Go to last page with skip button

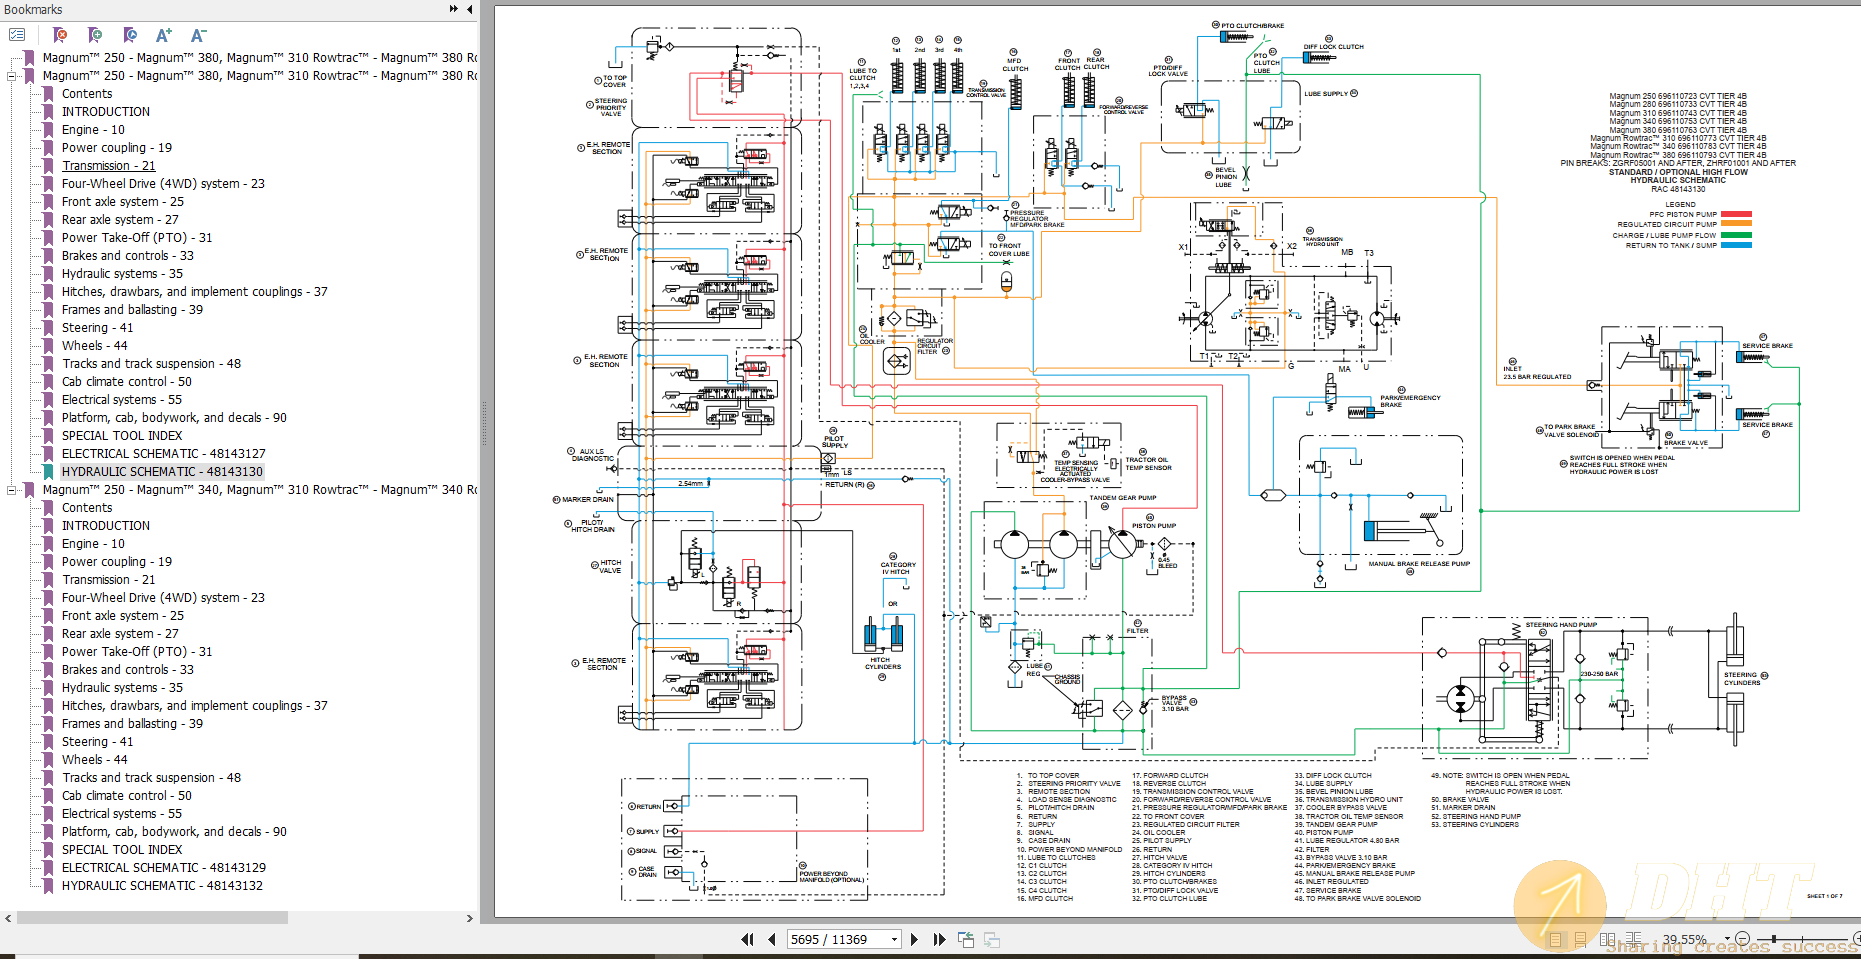(x=938, y=939)
